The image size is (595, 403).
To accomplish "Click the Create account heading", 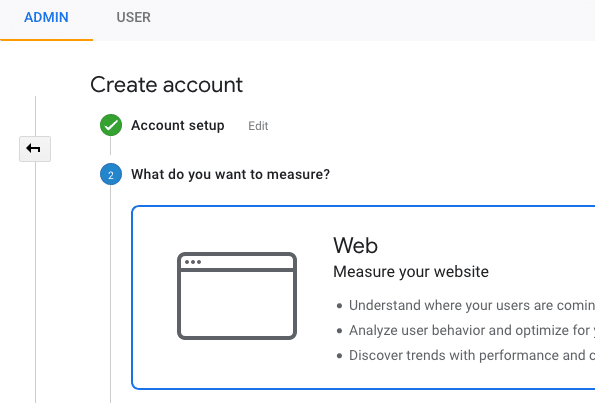I will [x=166, y=84].
